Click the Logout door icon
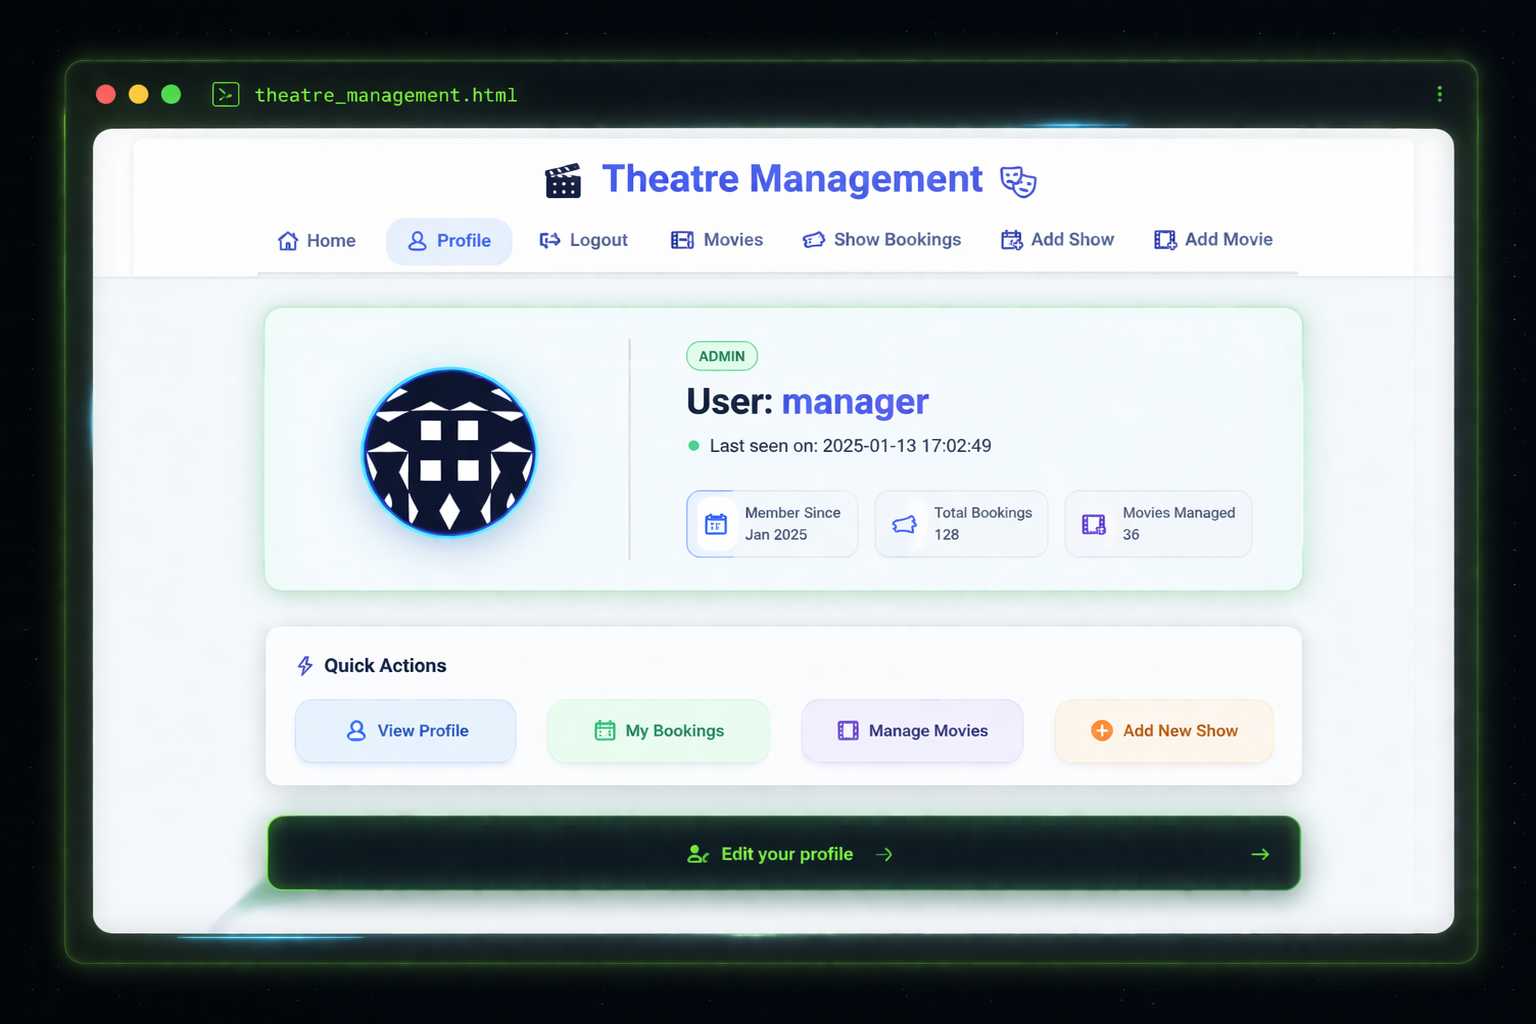1536x1024 pixels. click(x=548, y=240)
